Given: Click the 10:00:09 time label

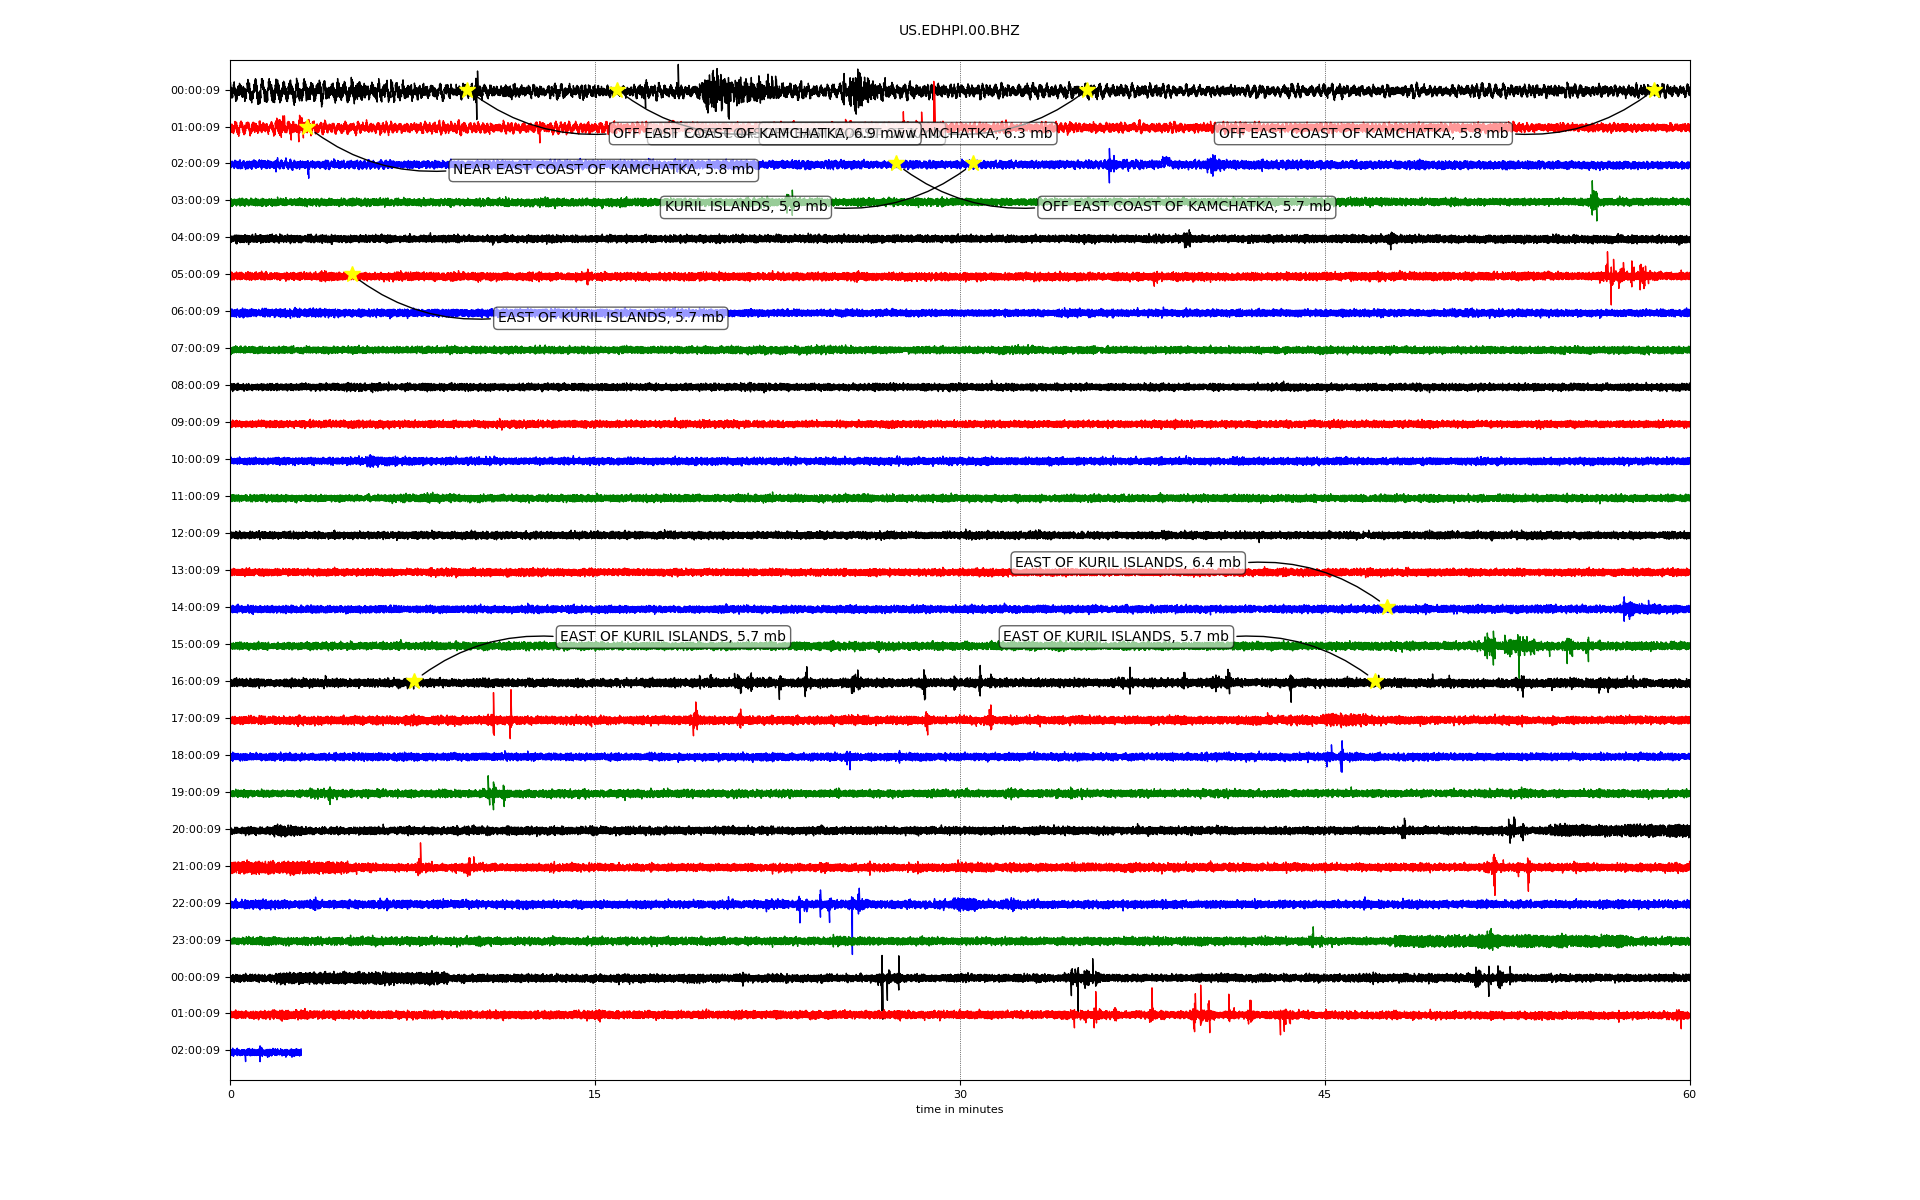Looking at the screenshot, I should coord(195,460).
